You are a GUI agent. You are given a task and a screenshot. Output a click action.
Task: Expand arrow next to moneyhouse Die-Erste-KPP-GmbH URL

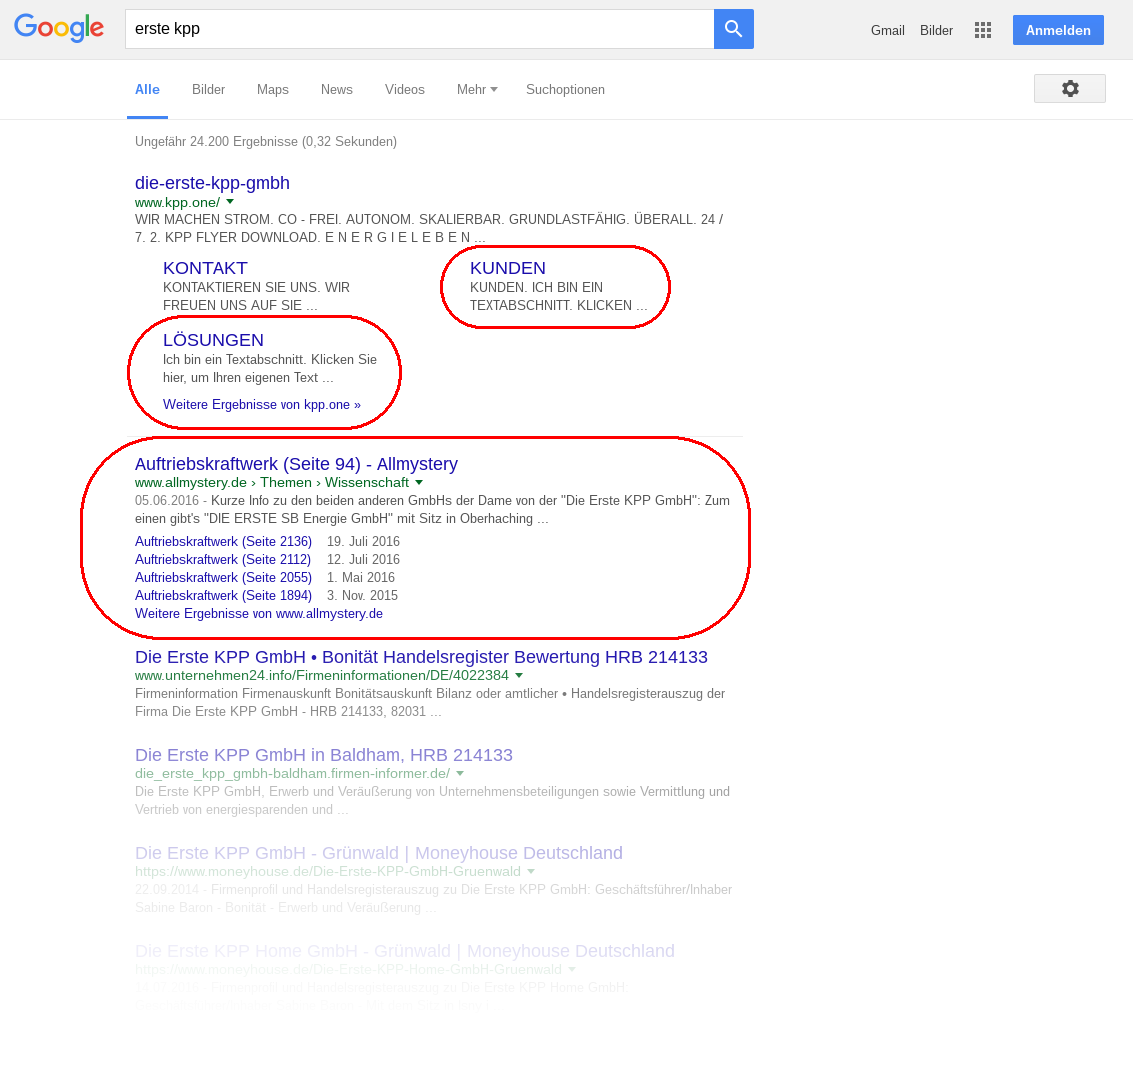click(531, 871)
